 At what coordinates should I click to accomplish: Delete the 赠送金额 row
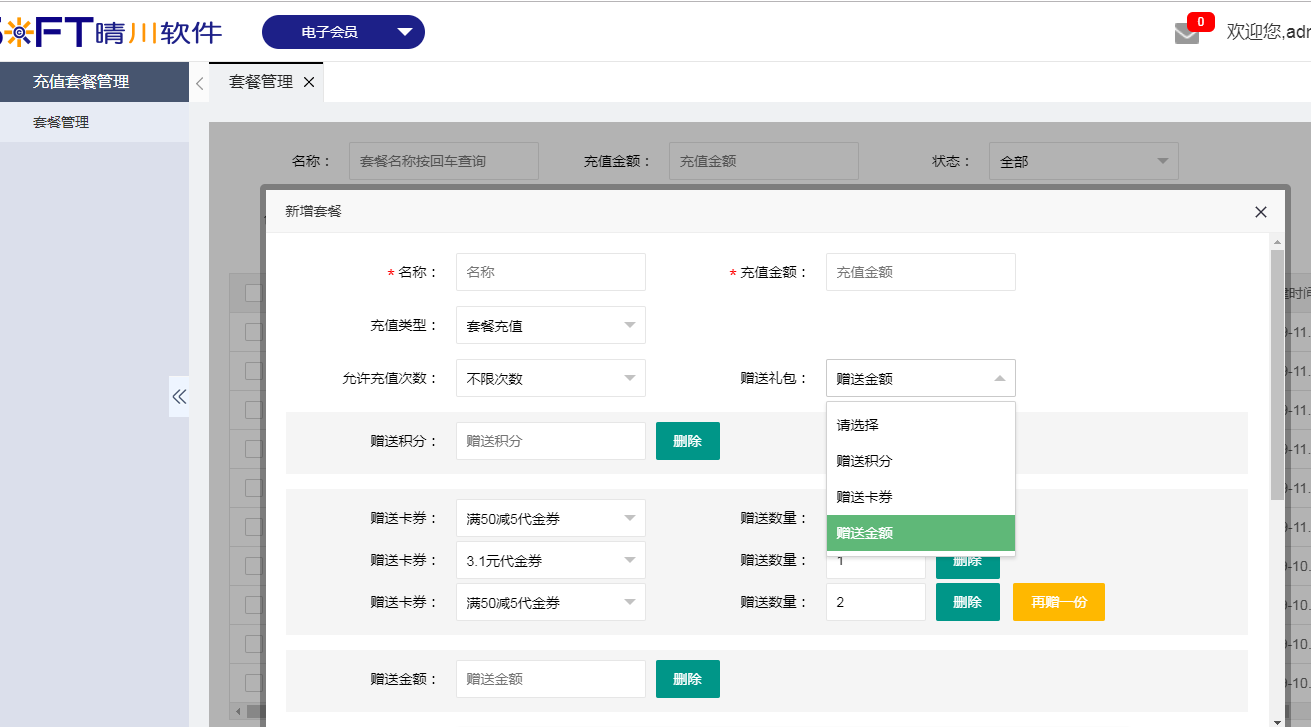coord(687,679)
